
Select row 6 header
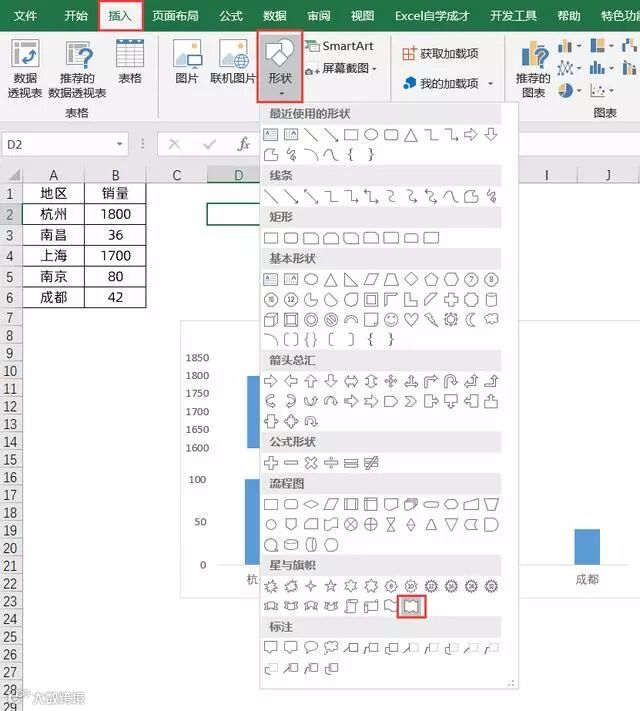10,297
